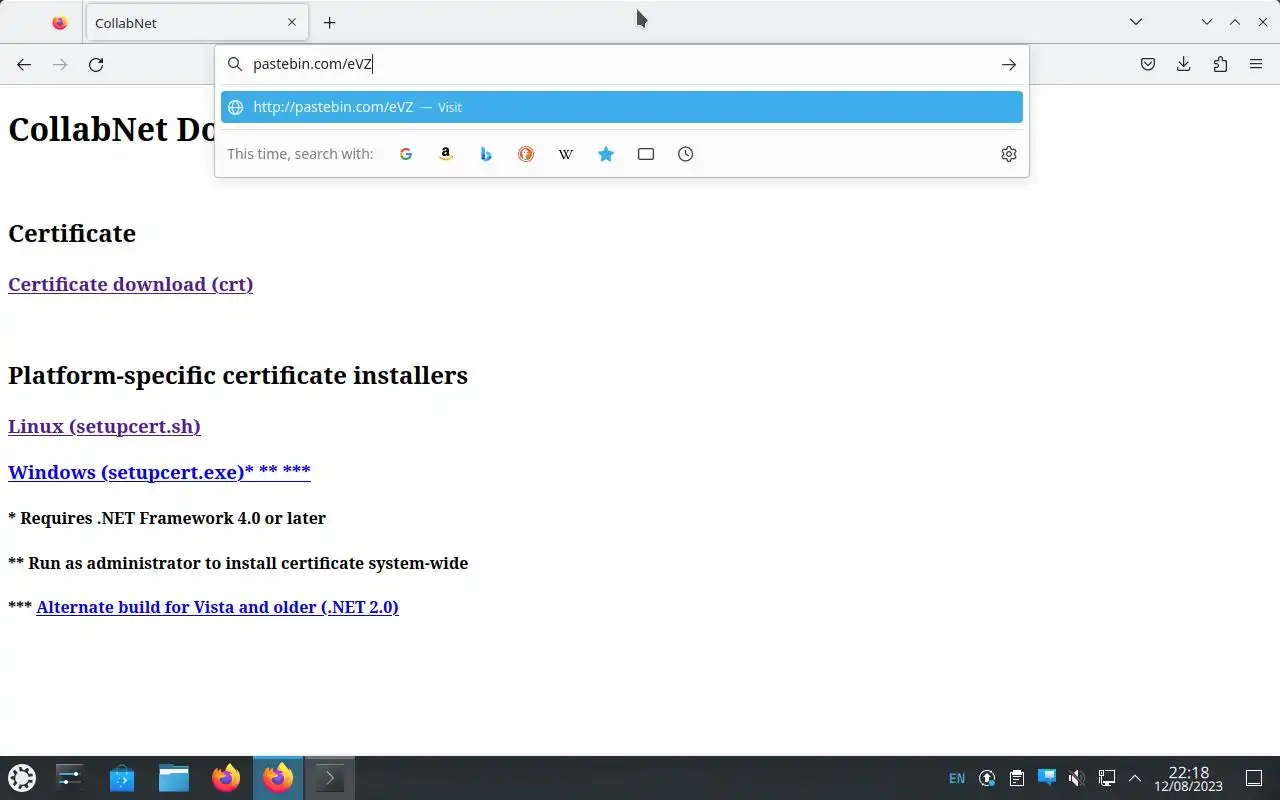This screenshot has width=1280, height=800.
Task: Open the Extensions menu
Action: click(1220, 64)
